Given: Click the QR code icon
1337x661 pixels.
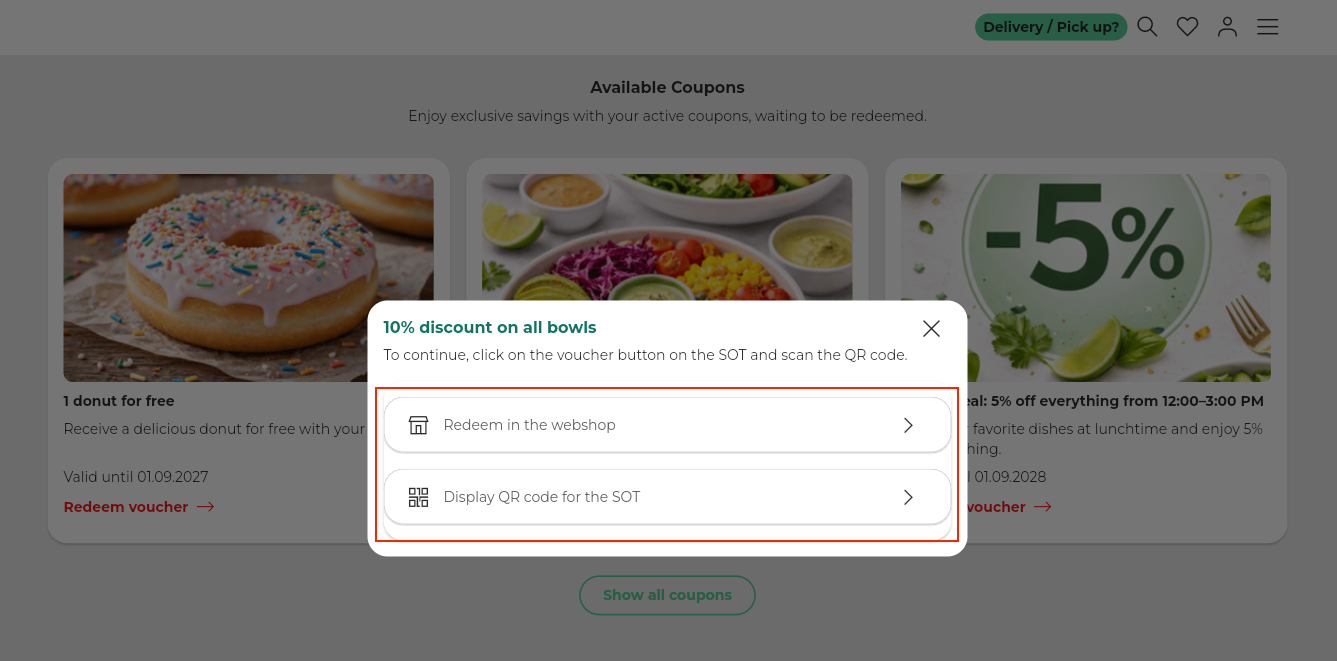Looking at the screenshot, I should point(418,497).
